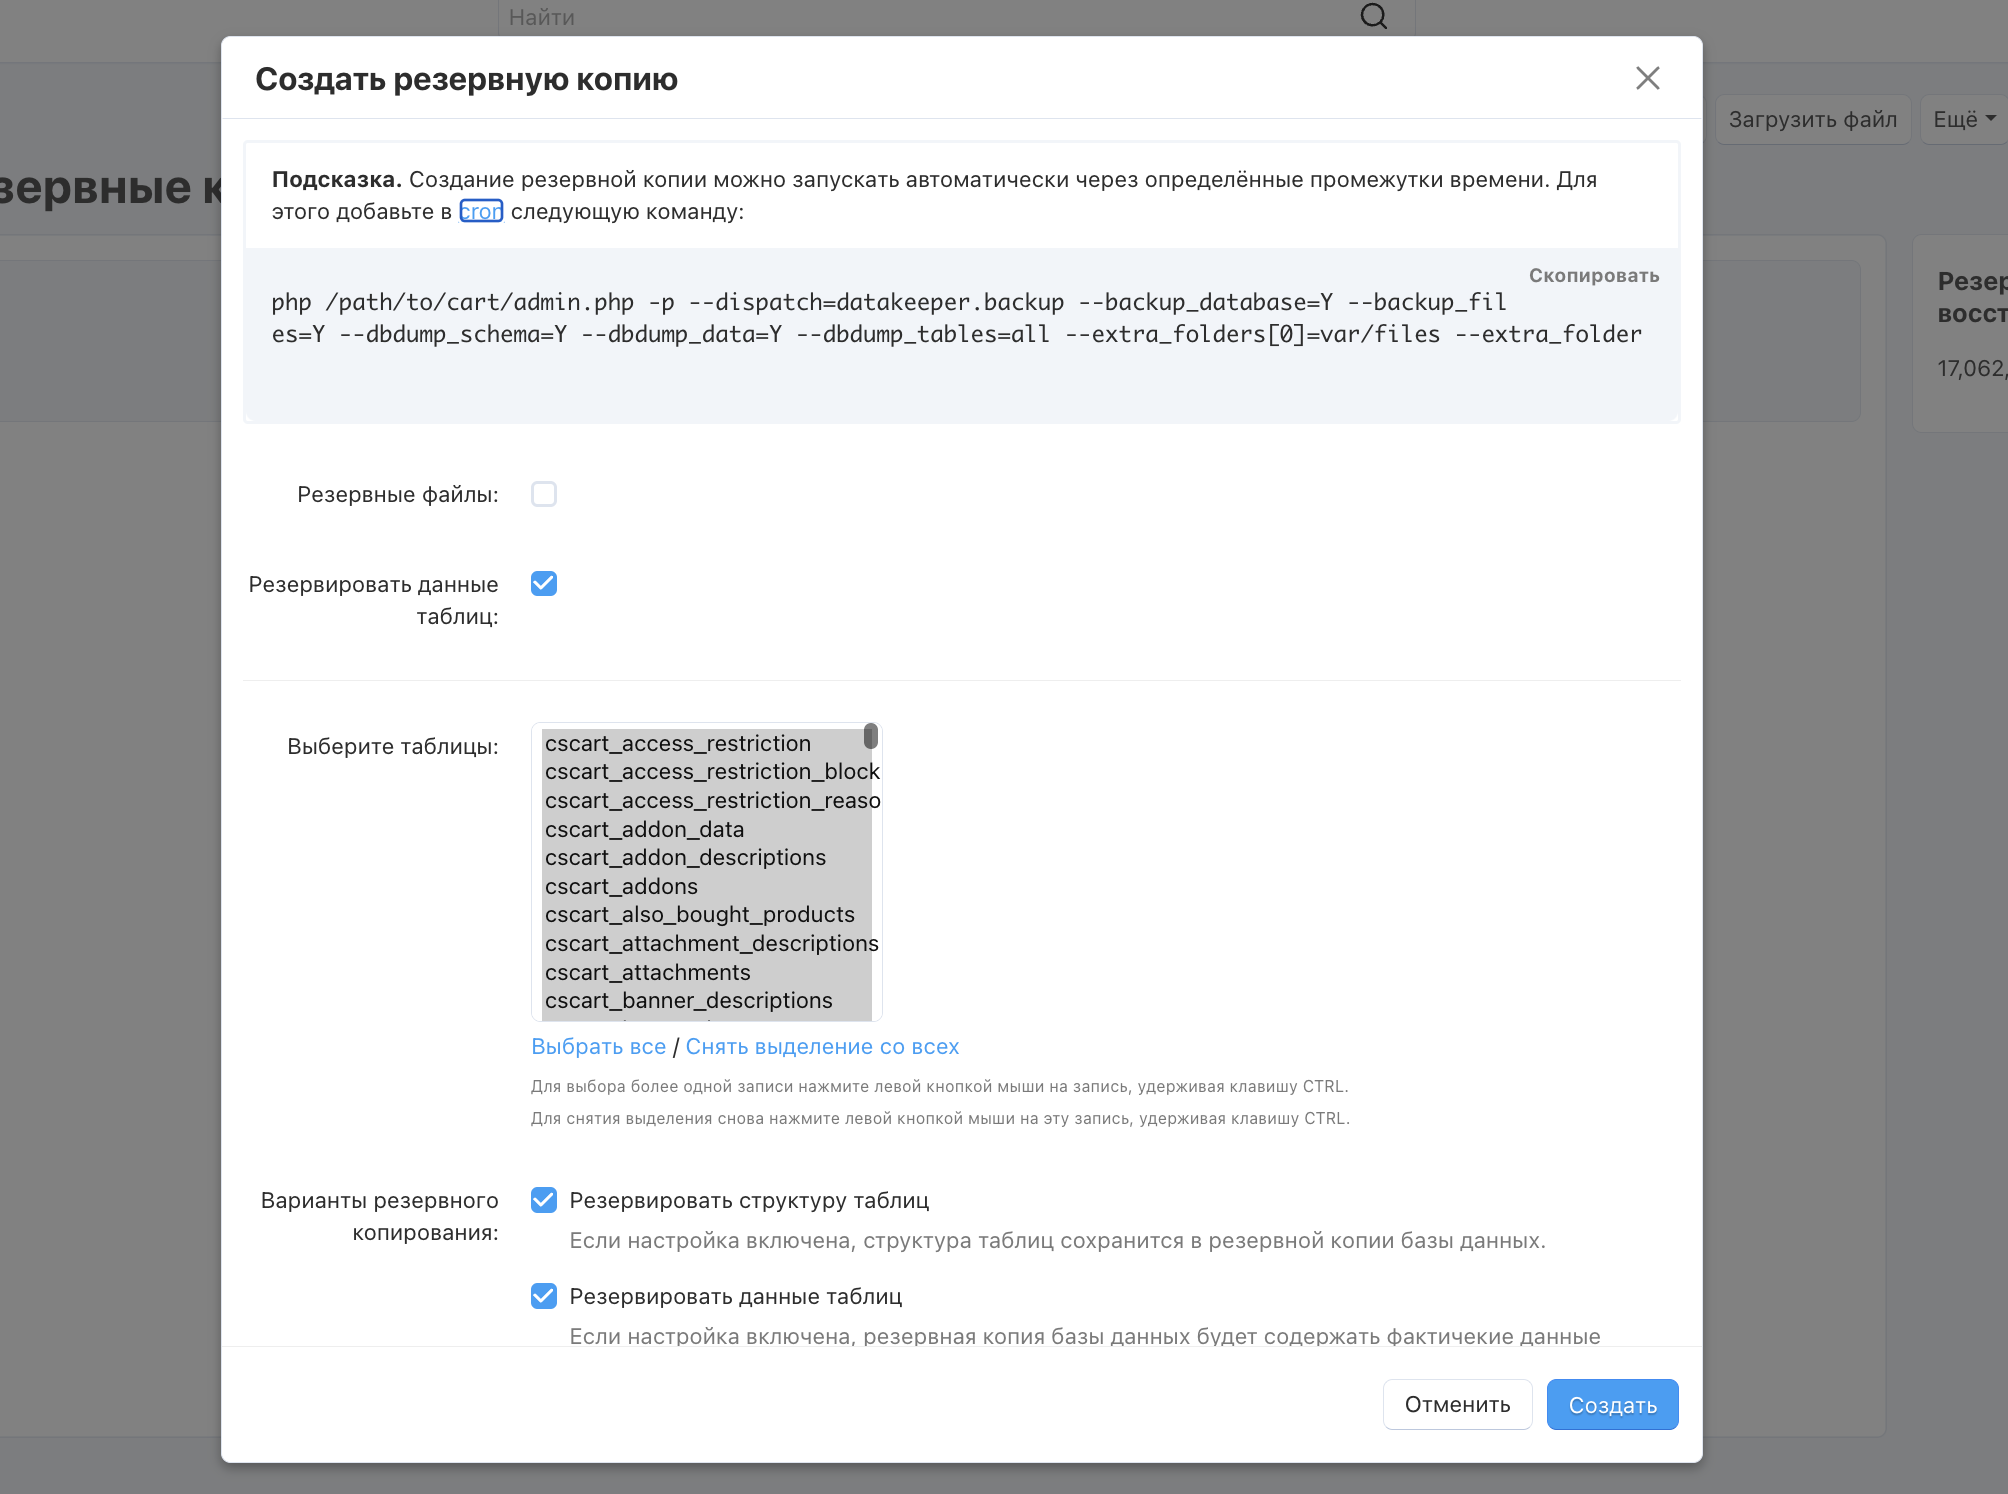Click the search magnifier icon

pyautogui.click(x=1373, y=16)
